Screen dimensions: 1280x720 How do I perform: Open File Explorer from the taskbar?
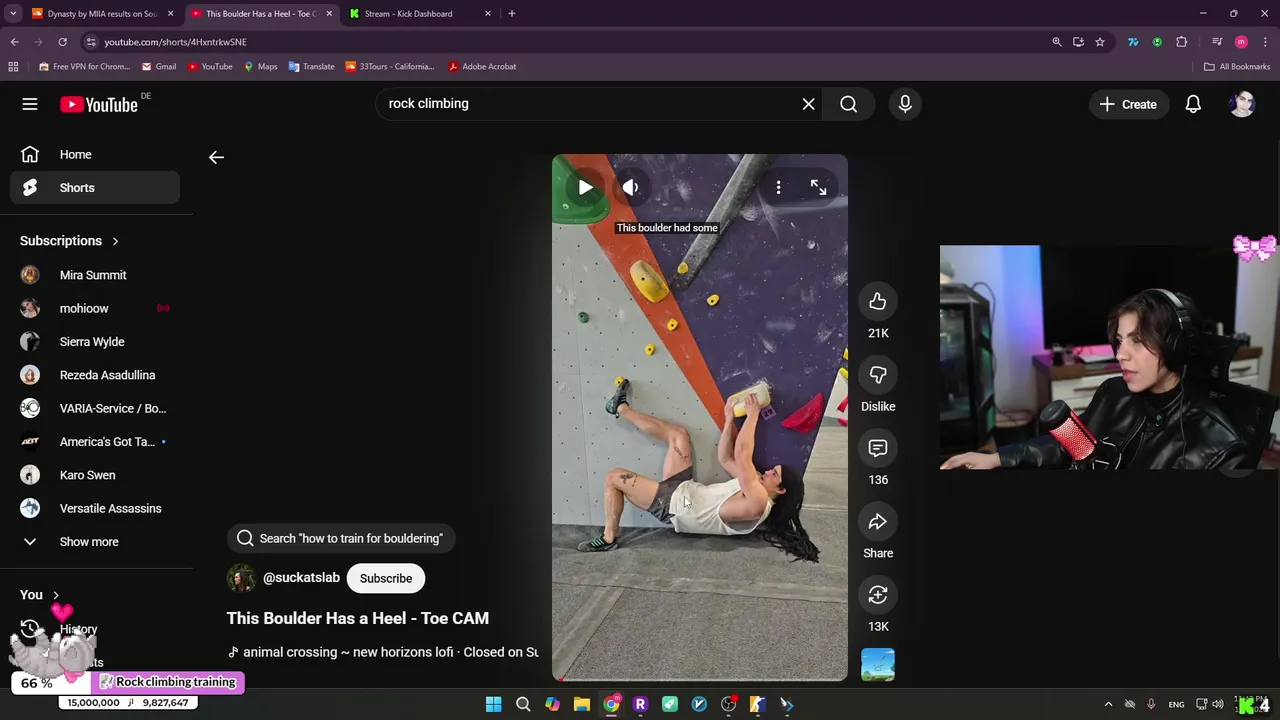click(x=581, y=704)
